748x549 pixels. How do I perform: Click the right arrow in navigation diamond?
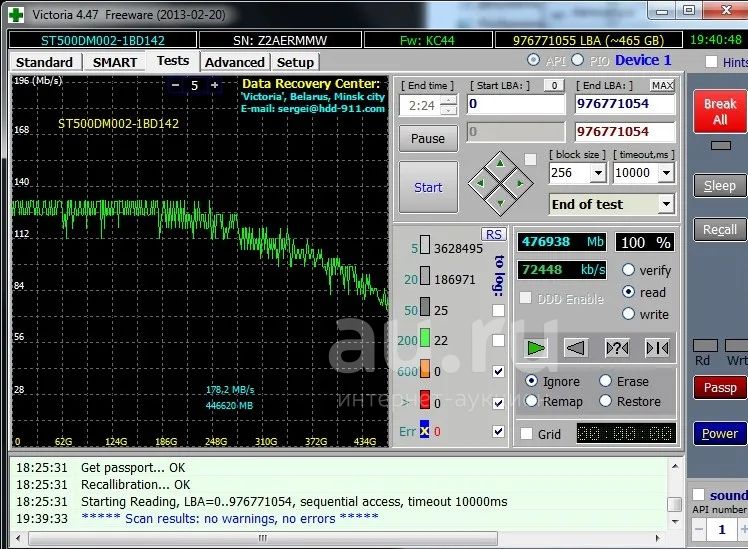point(519,183)
